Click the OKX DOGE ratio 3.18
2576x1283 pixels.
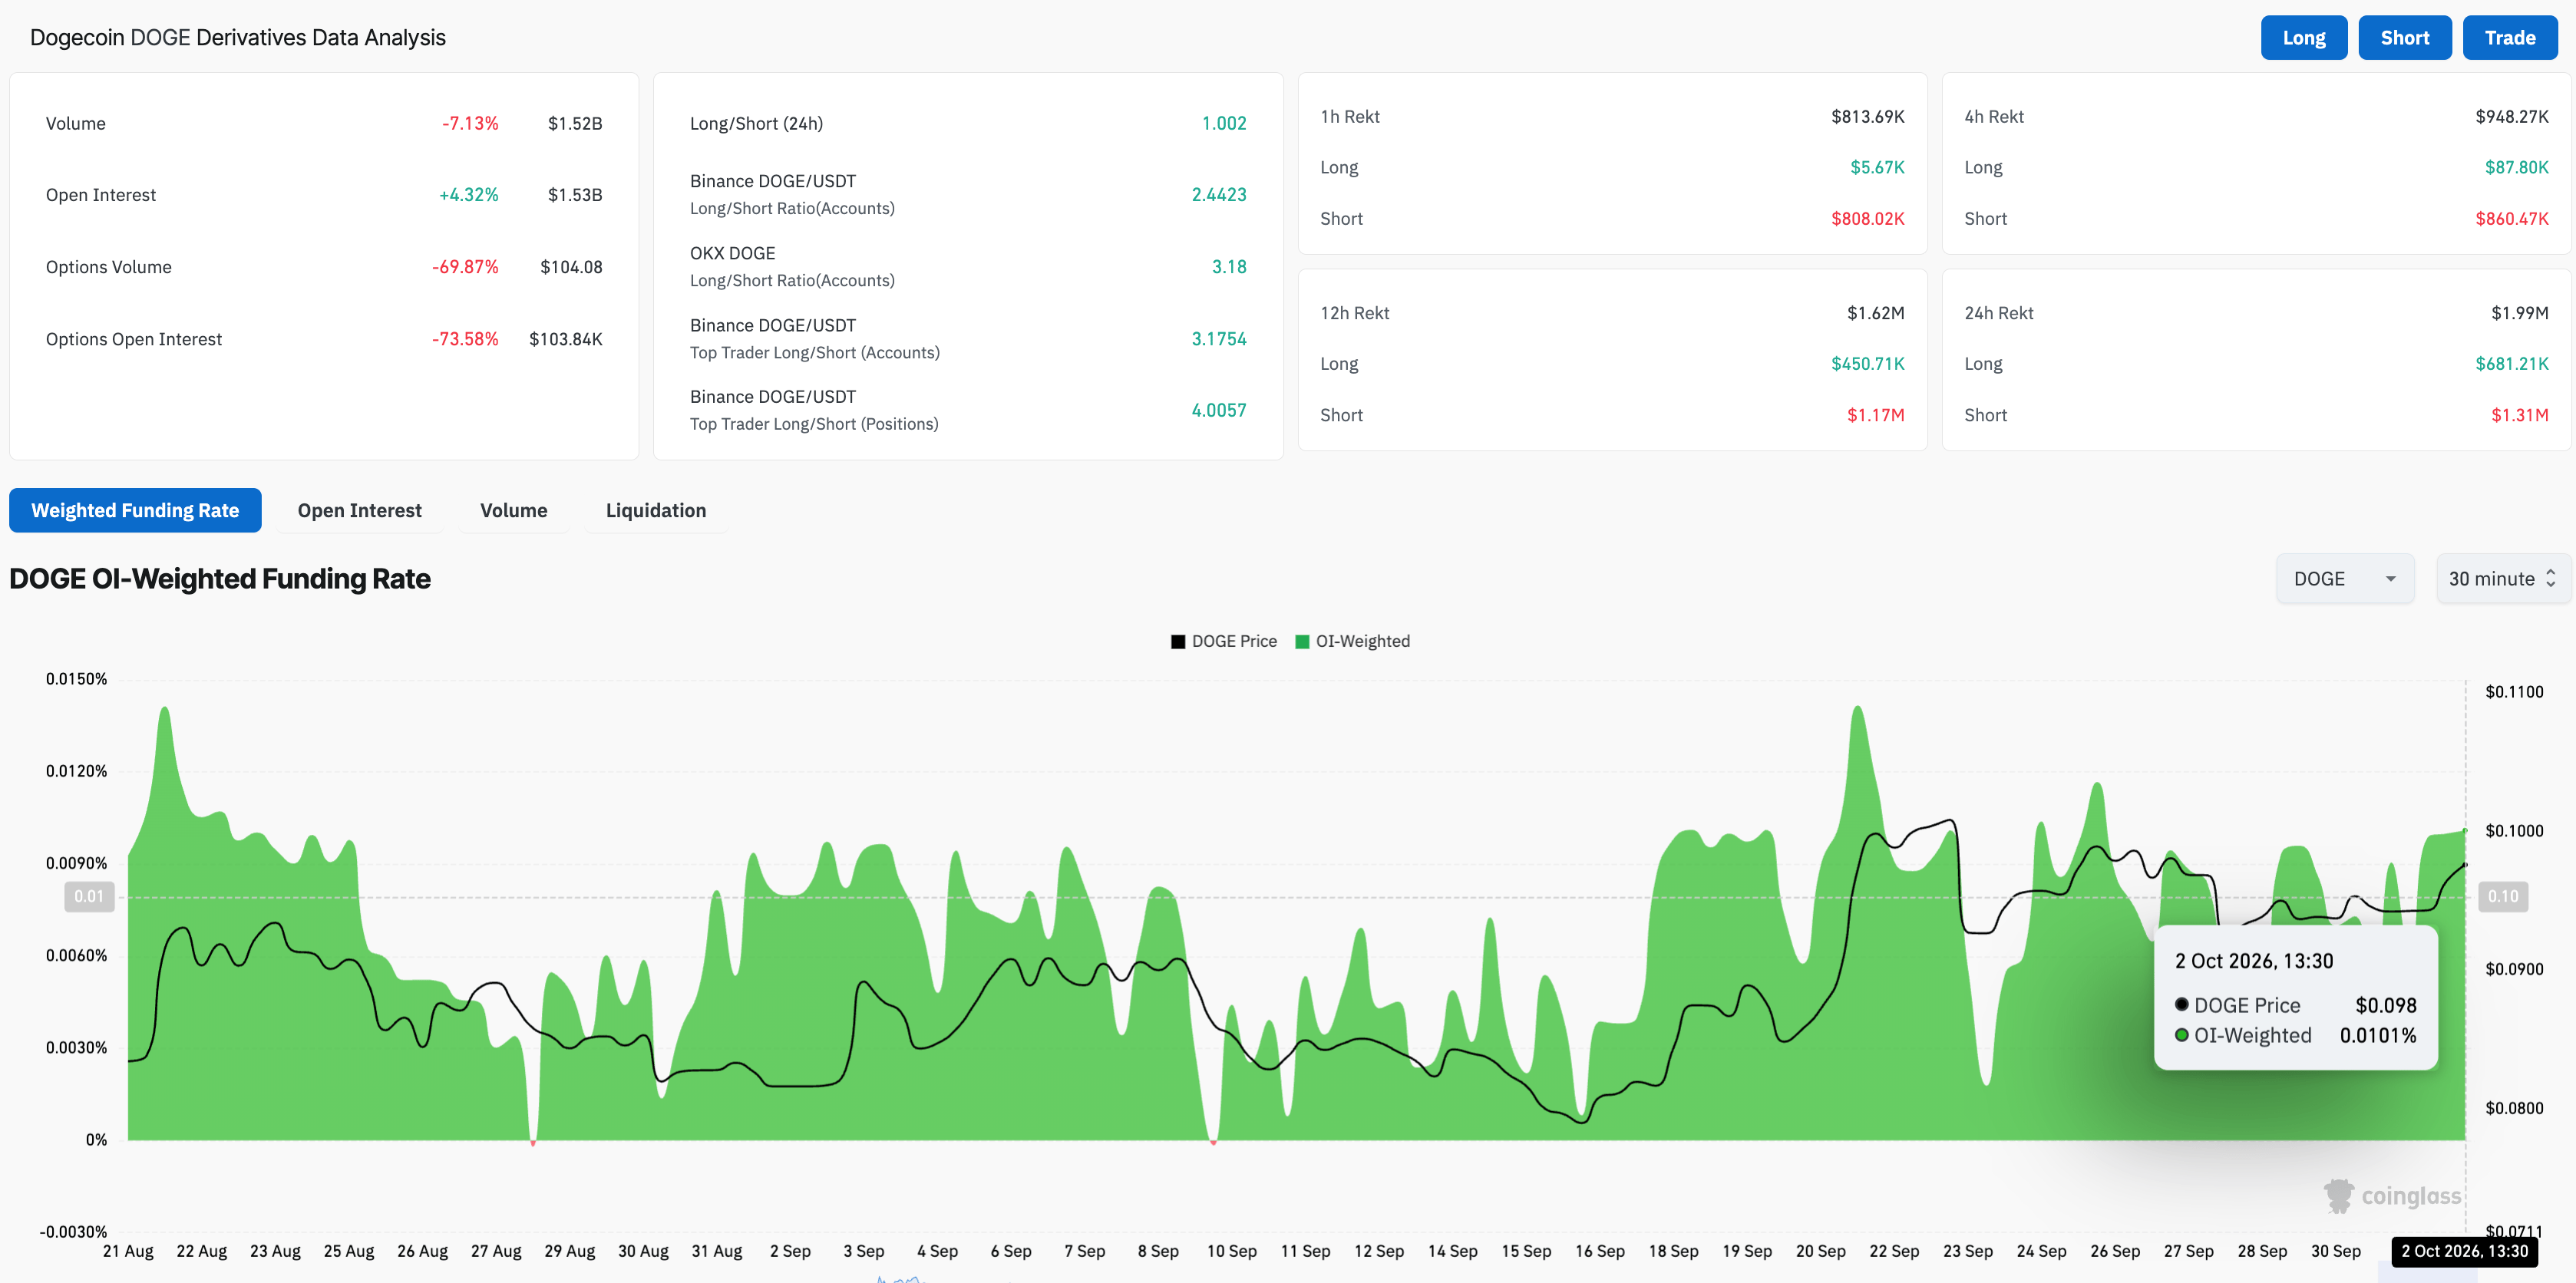point(1229,267)
